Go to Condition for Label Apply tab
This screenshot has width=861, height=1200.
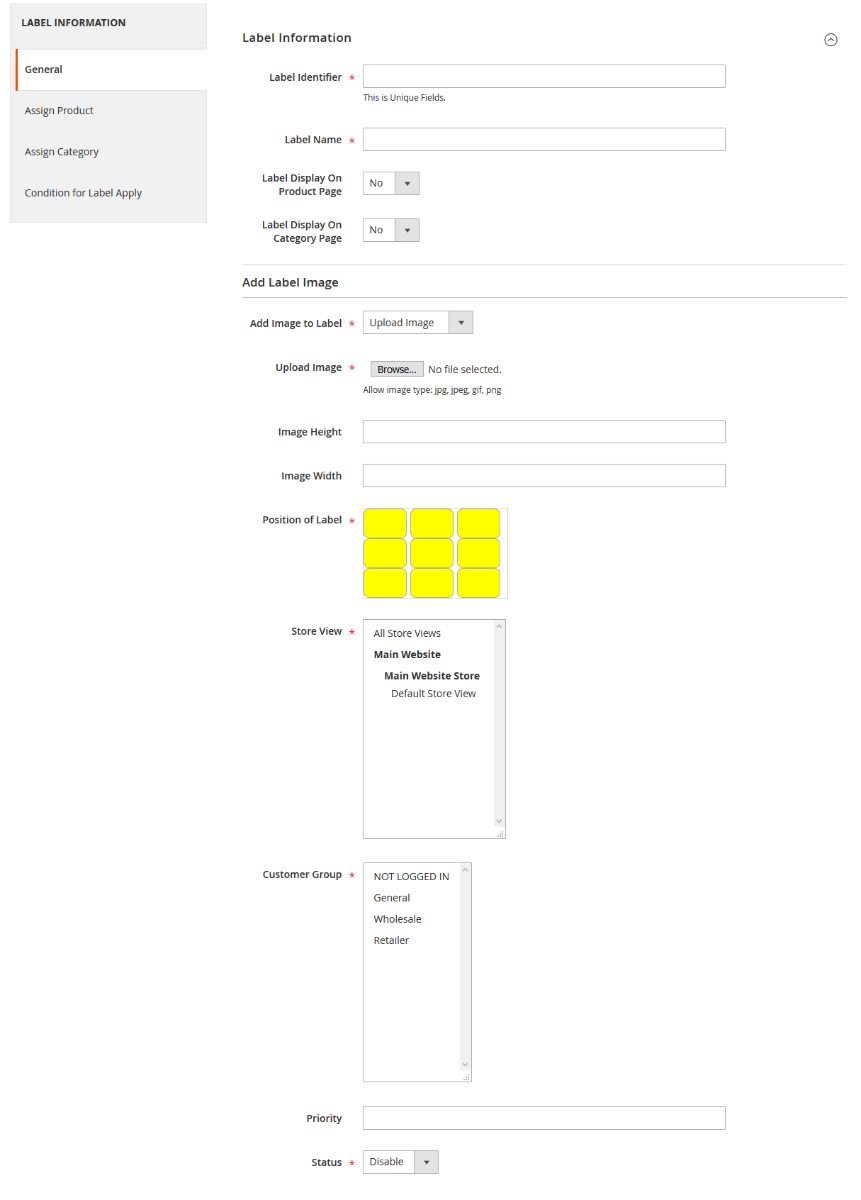[x=83, y=193]
